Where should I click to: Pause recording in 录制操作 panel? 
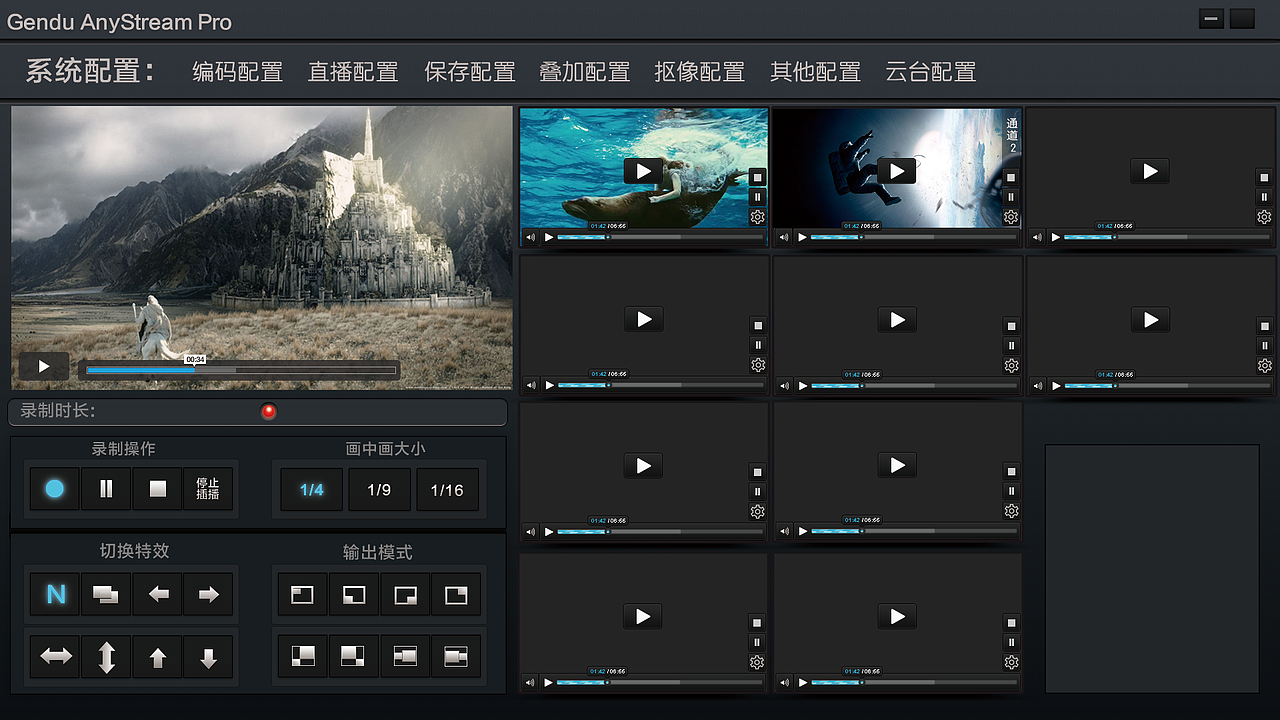(x=106, y=489)
